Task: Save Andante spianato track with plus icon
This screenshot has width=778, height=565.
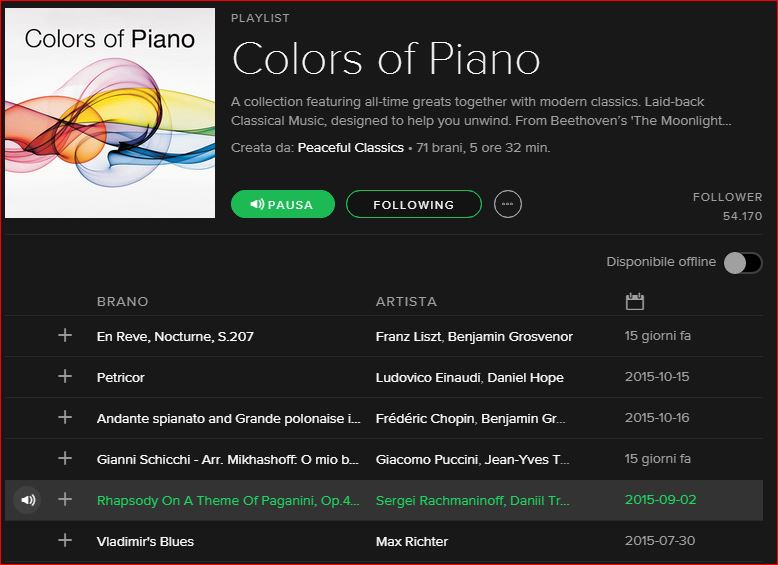Action: [65, 417]
